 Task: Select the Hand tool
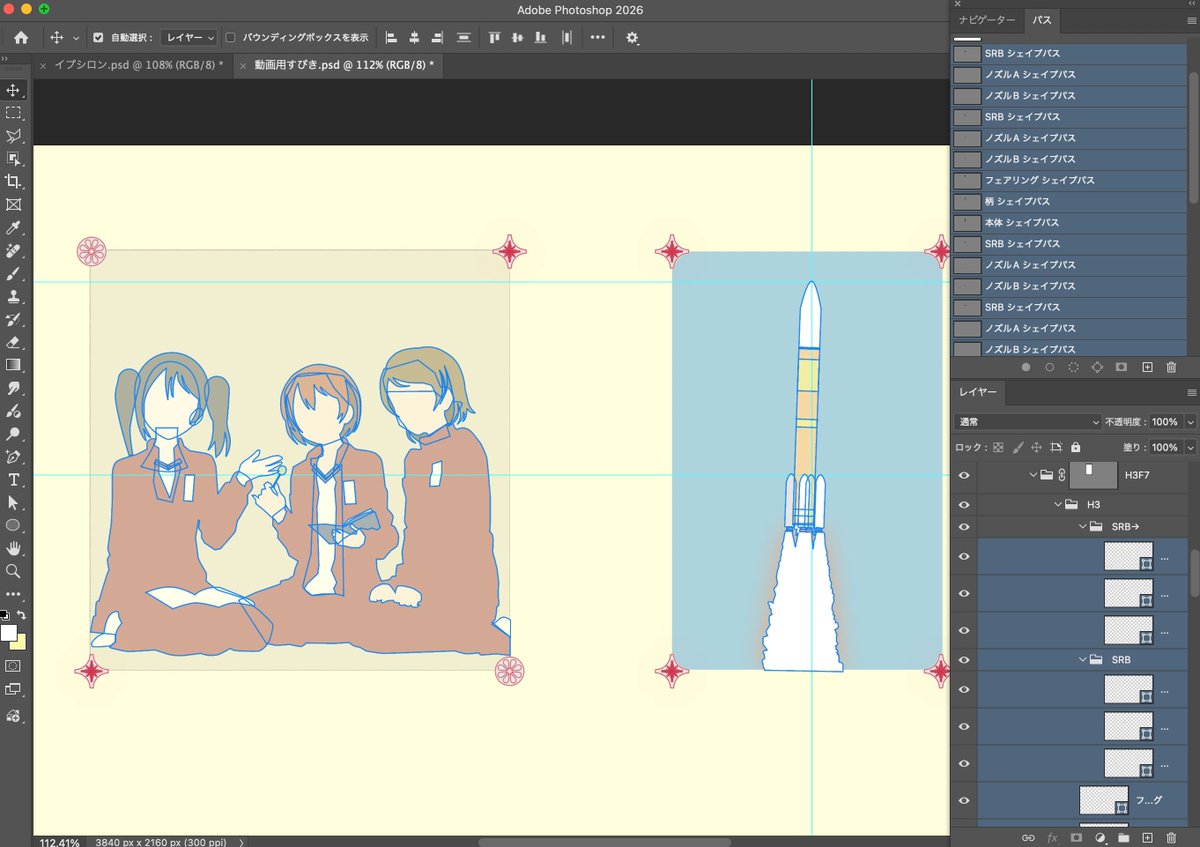pos(13,548)
